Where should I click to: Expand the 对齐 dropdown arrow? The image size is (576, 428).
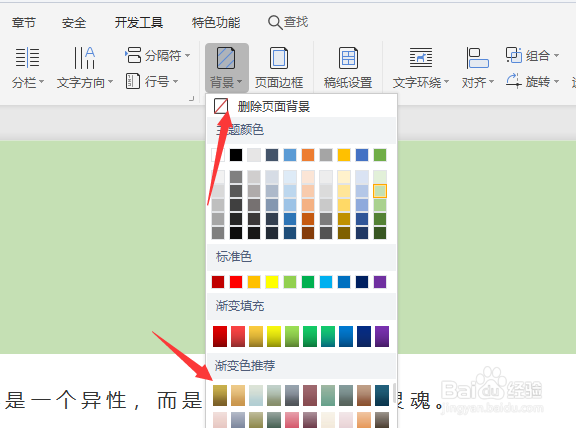(x=491, y=81)
